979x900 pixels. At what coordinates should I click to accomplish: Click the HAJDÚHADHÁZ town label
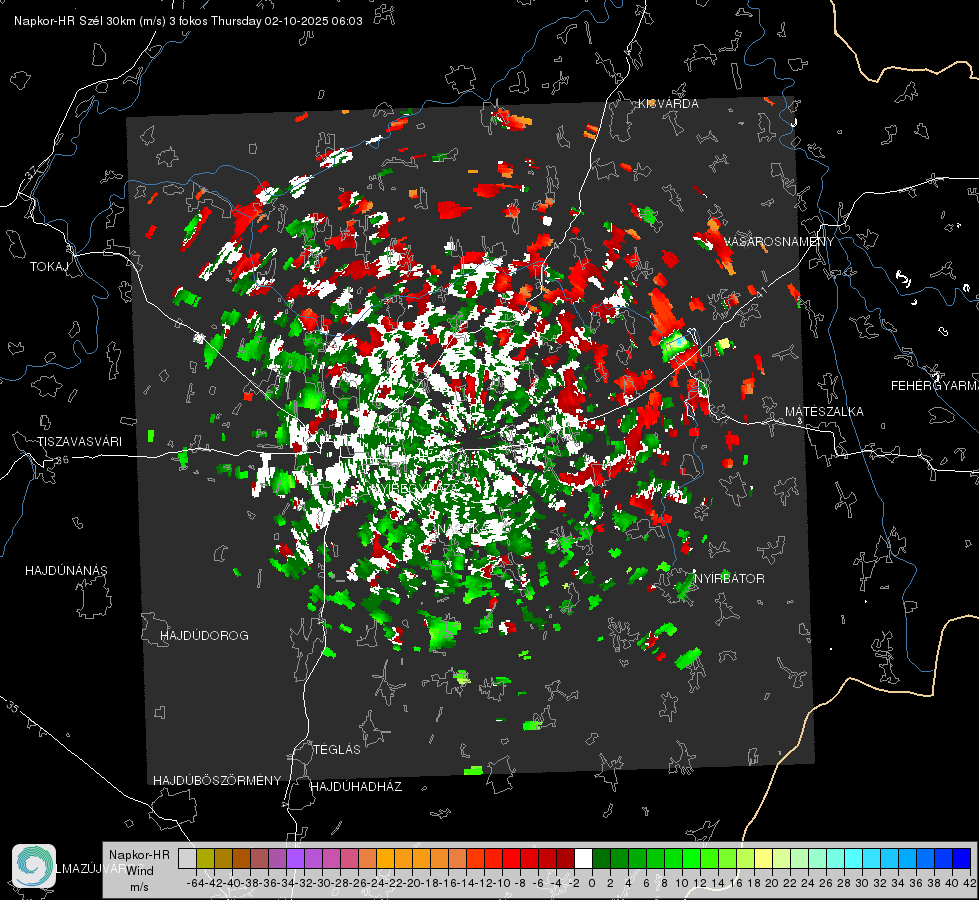point(356,787)
